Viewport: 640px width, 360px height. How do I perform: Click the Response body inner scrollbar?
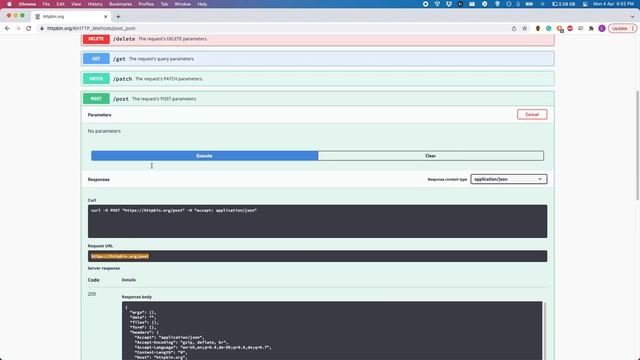544,331
